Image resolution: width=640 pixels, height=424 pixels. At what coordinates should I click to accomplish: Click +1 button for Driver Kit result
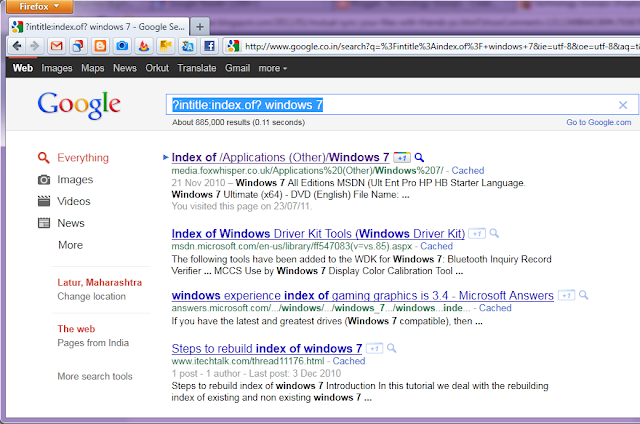(x=477, y=234)
